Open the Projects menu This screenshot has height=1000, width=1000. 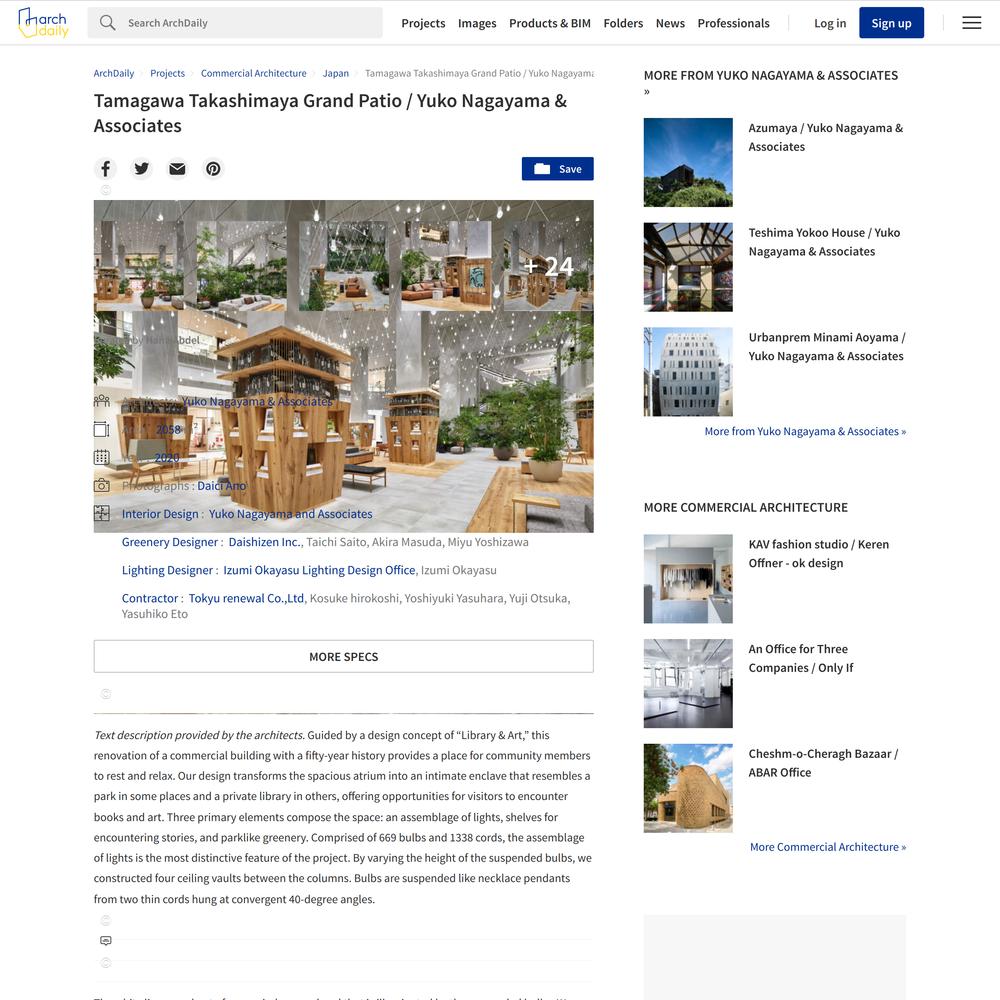click(x=423, y=23)
